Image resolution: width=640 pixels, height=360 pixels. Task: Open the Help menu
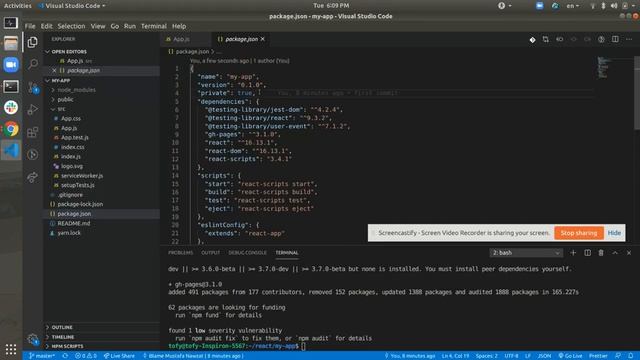click(179, 26)
